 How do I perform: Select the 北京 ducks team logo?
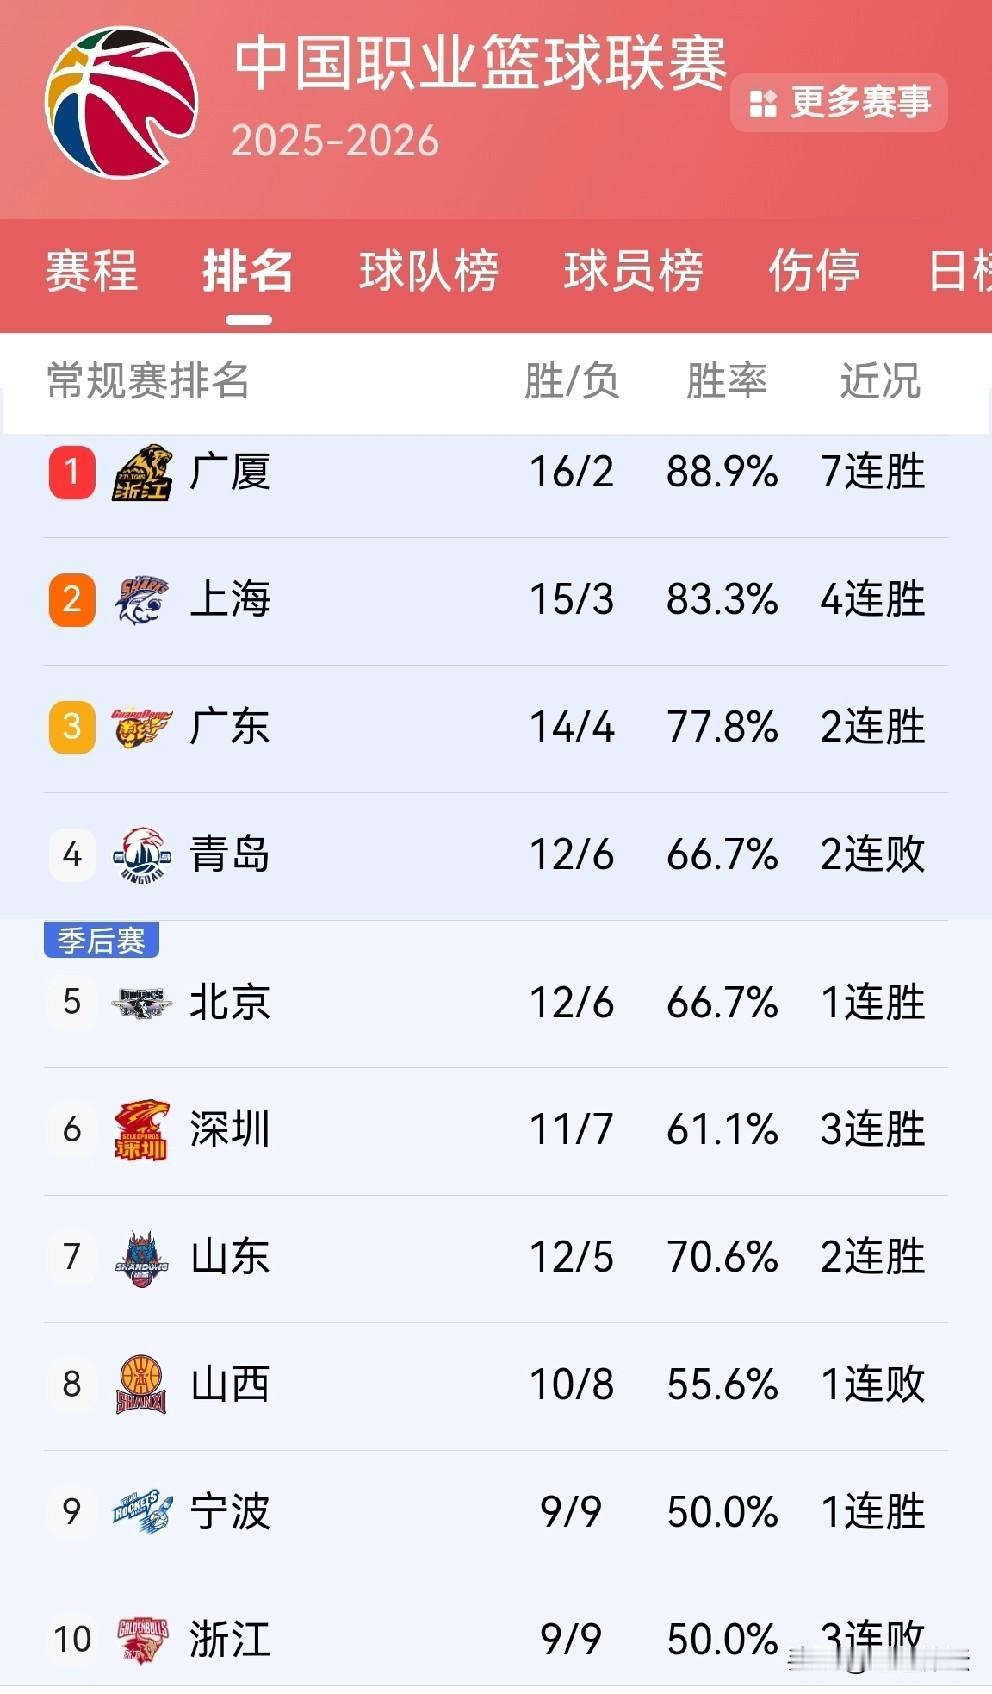(x=140, y=1005)
